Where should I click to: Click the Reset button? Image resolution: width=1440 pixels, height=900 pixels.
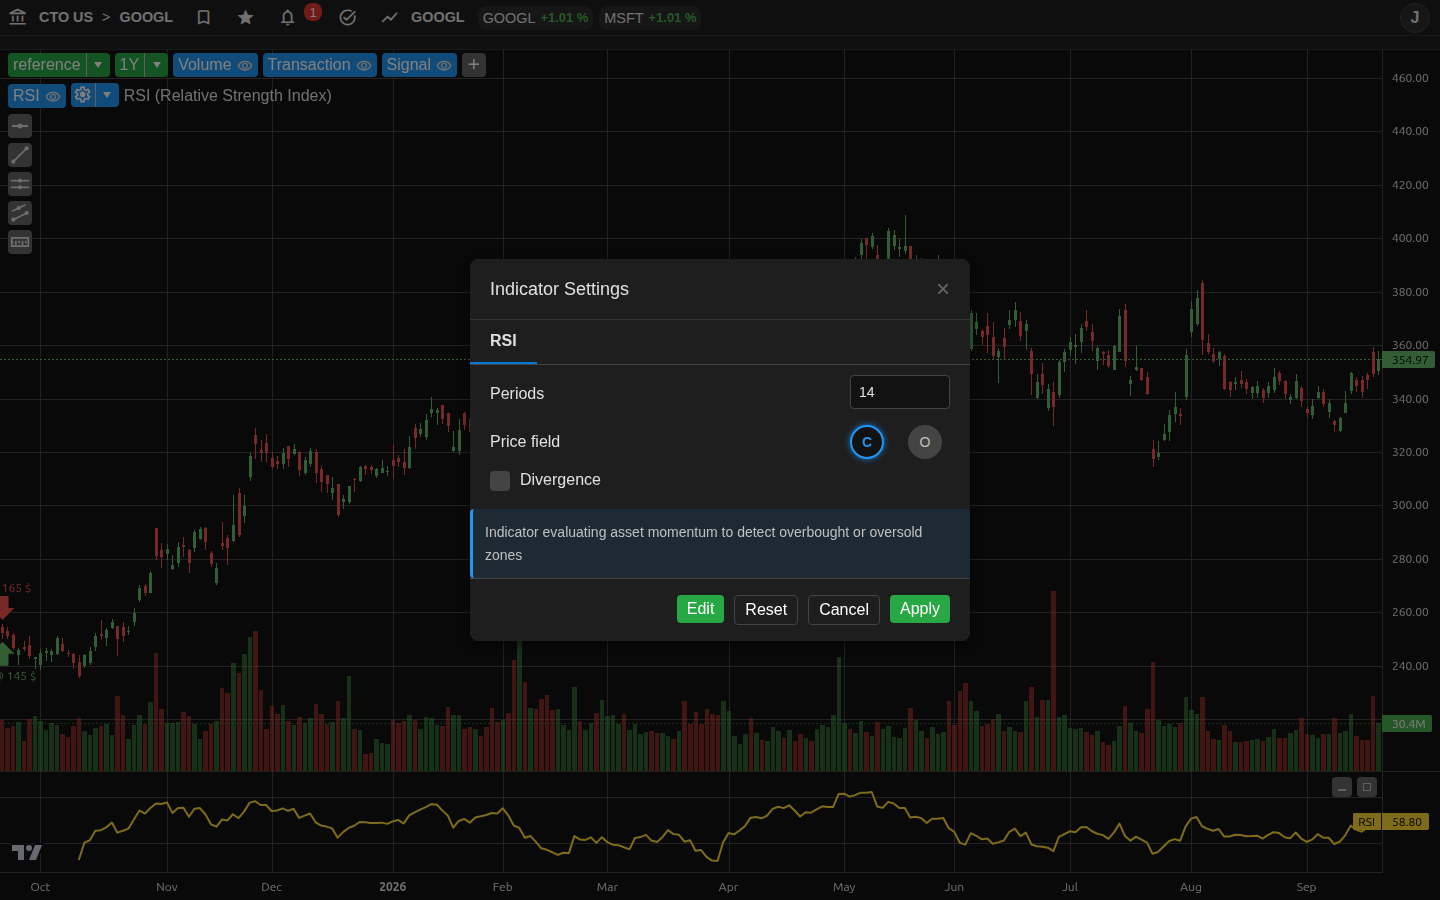766,610
